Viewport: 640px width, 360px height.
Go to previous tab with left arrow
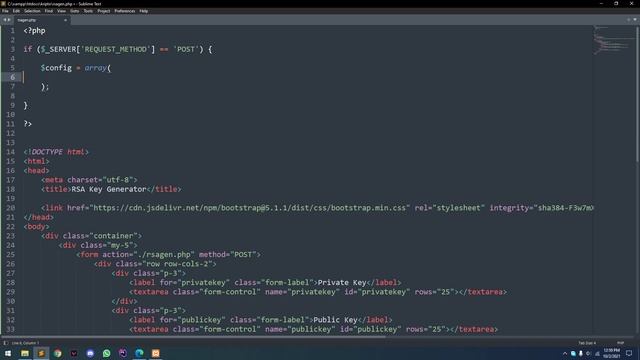click(x=5, y=20)
